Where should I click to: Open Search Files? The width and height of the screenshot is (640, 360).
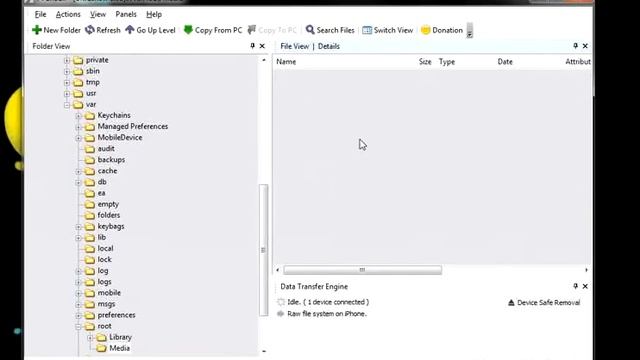pos(330,30)
